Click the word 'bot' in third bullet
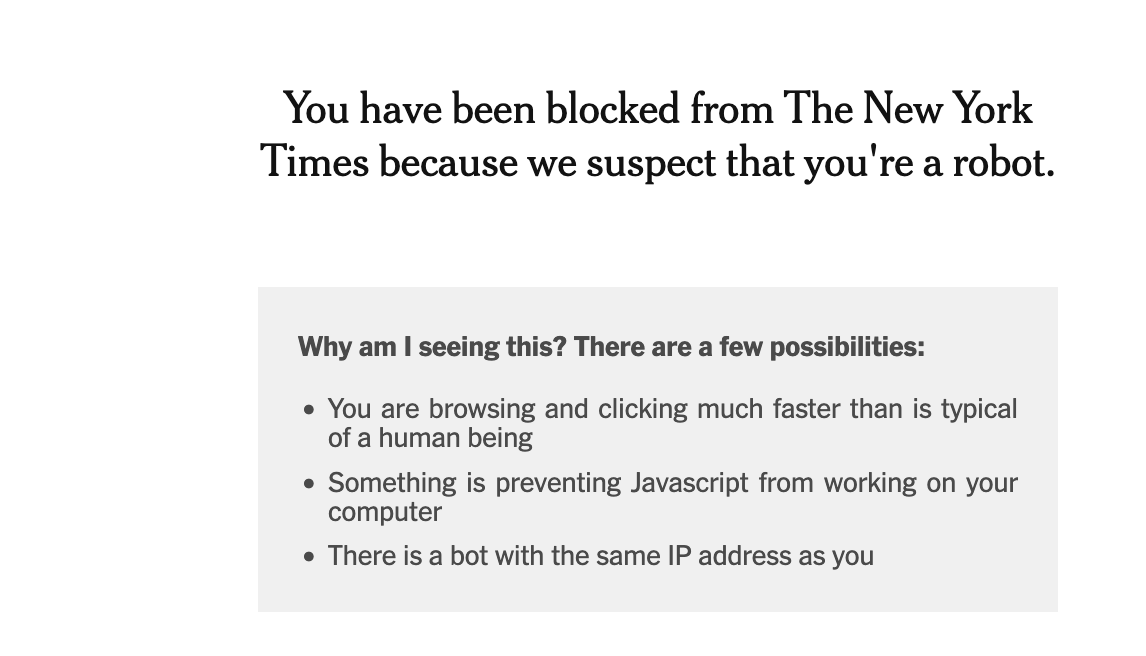This screenshot has height=656, width=1146. click(468, 556)
